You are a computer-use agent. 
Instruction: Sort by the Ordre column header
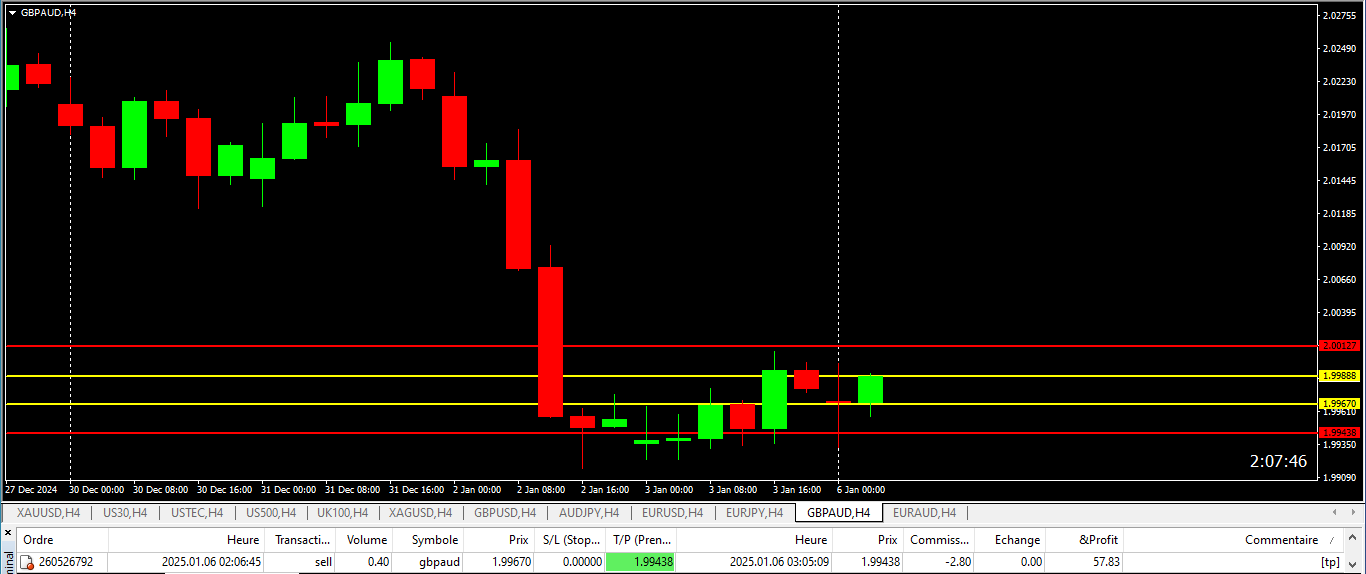pos(62,540)
